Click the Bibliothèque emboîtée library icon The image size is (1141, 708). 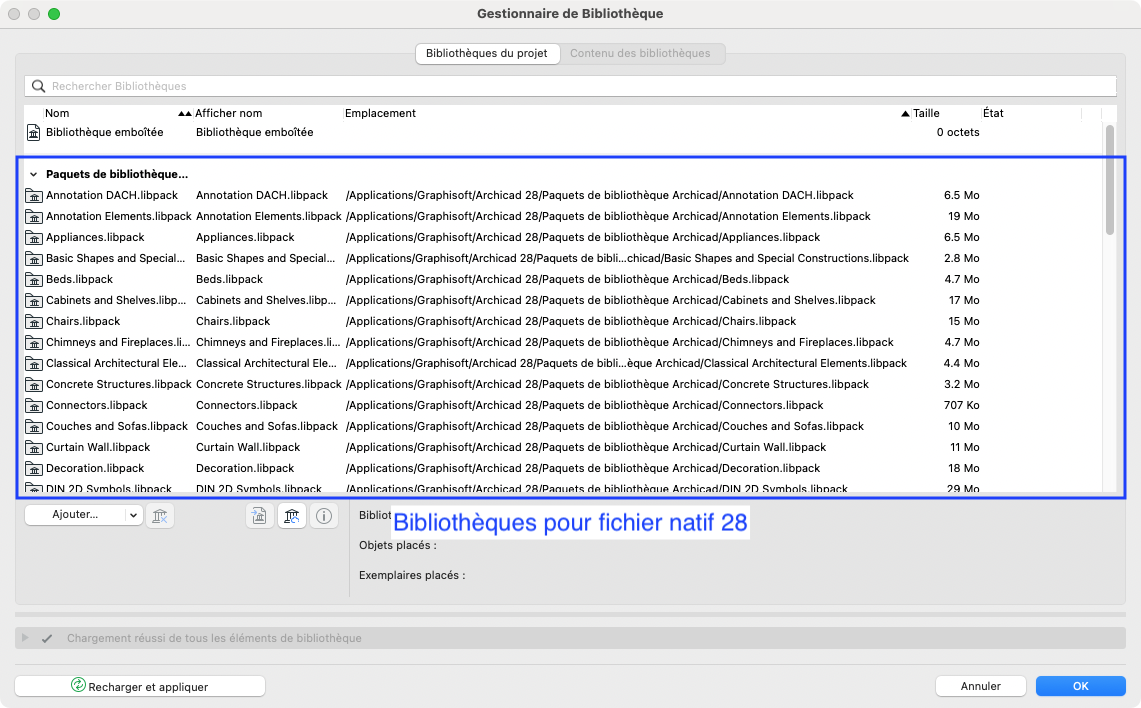point(33,132)
